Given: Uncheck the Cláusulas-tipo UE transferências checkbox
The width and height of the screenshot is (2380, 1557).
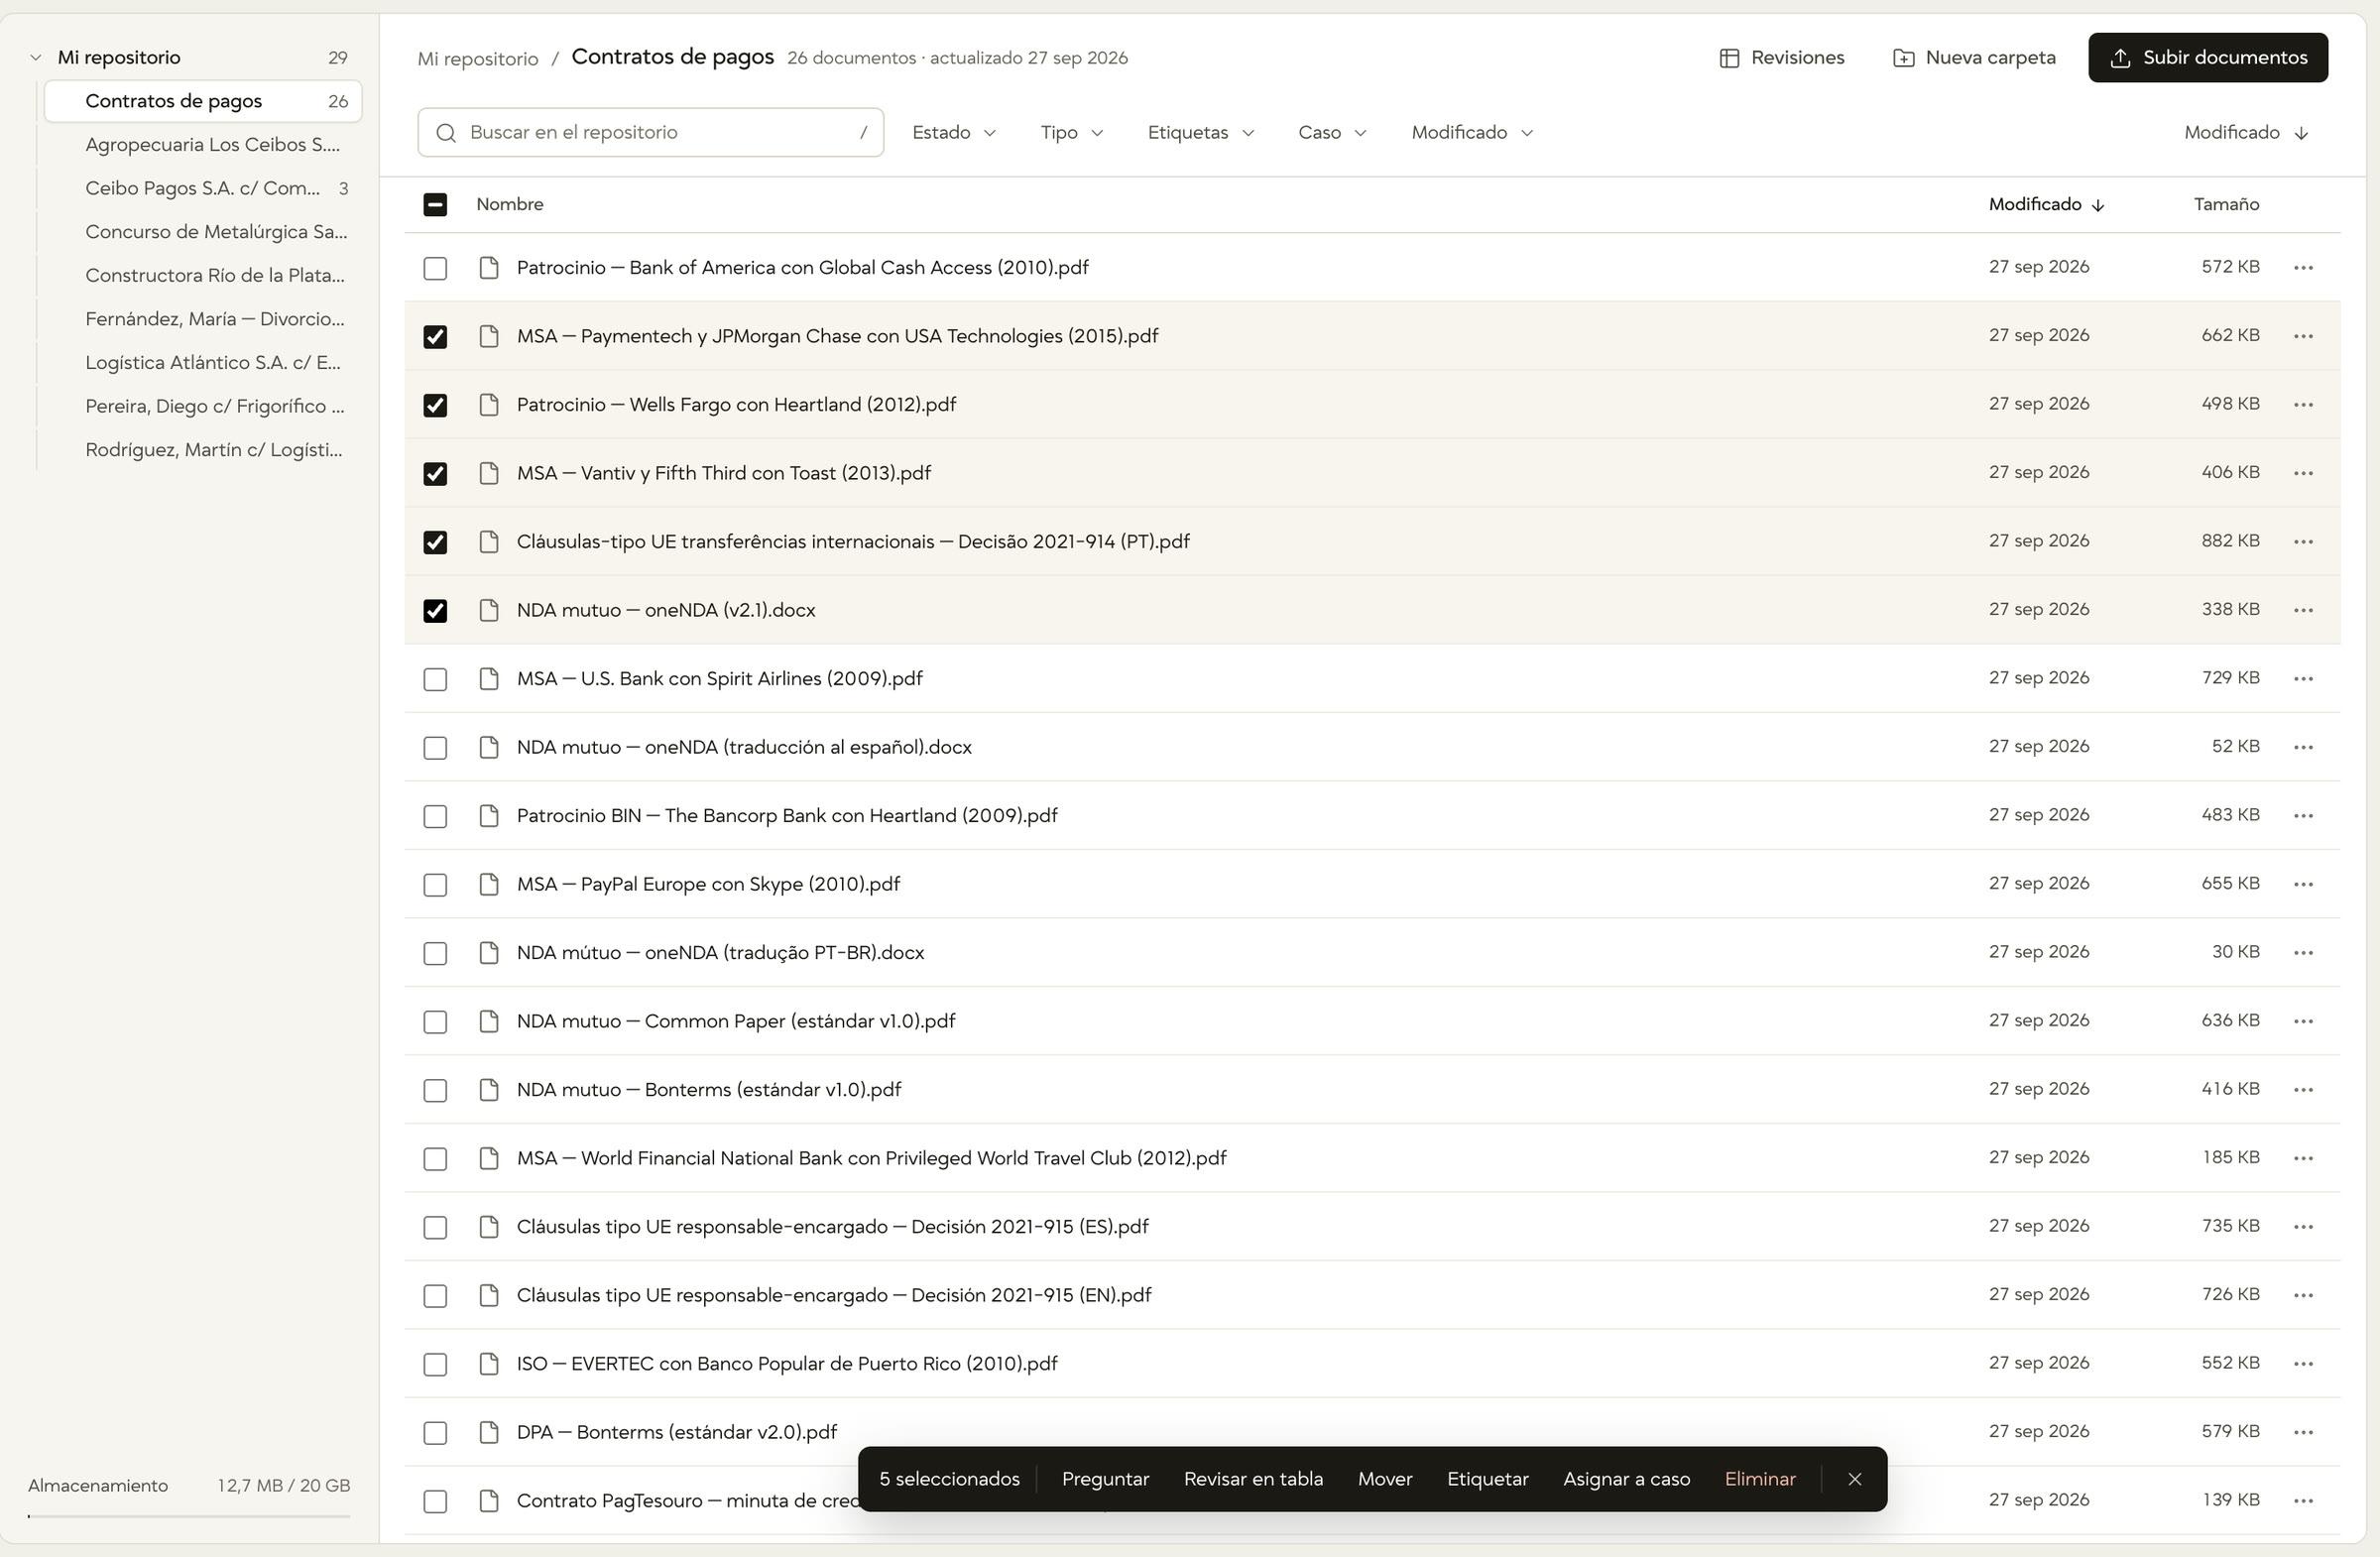Looking at the screenshot, I should coord(435,542).
